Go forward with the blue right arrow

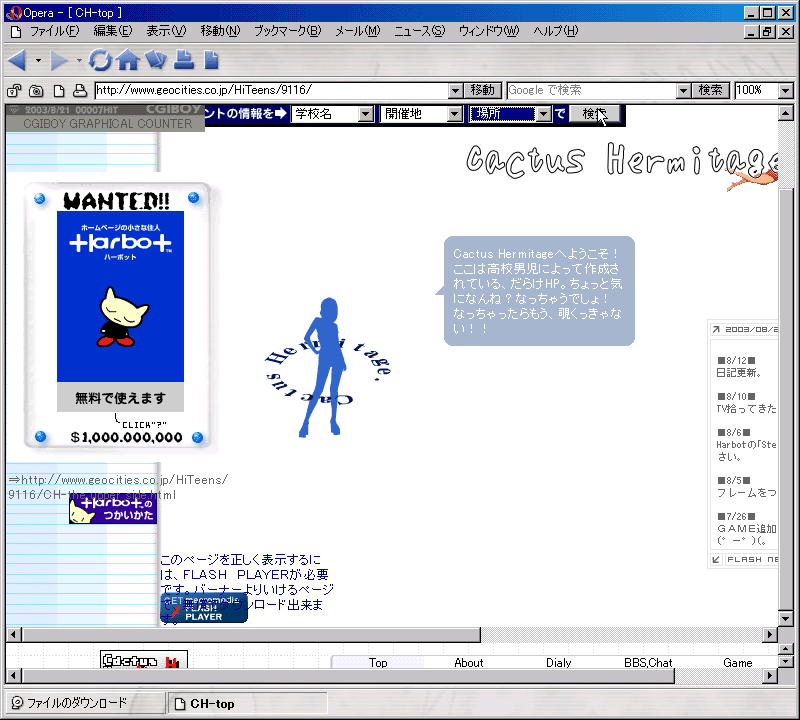pos(59,60)
